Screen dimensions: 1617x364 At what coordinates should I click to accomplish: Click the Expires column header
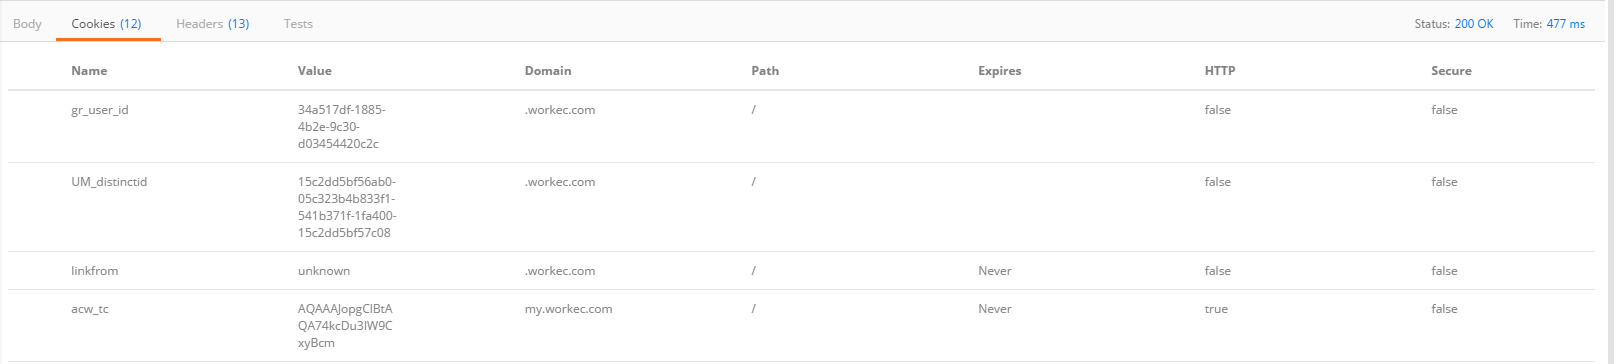click(999, 71)
